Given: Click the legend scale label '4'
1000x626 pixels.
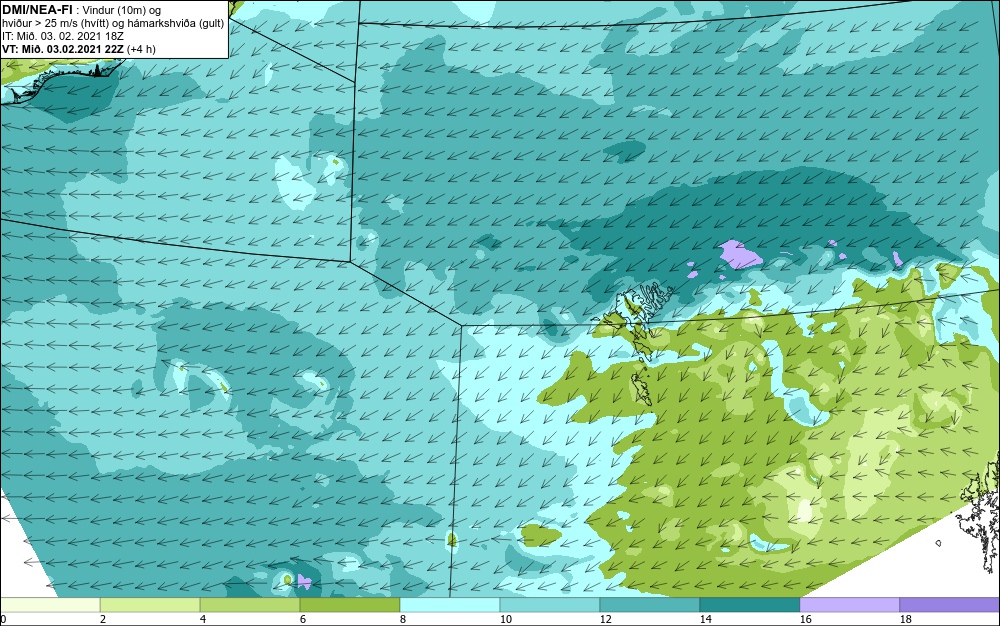Looking at the screenshot, I should [202, 619].
